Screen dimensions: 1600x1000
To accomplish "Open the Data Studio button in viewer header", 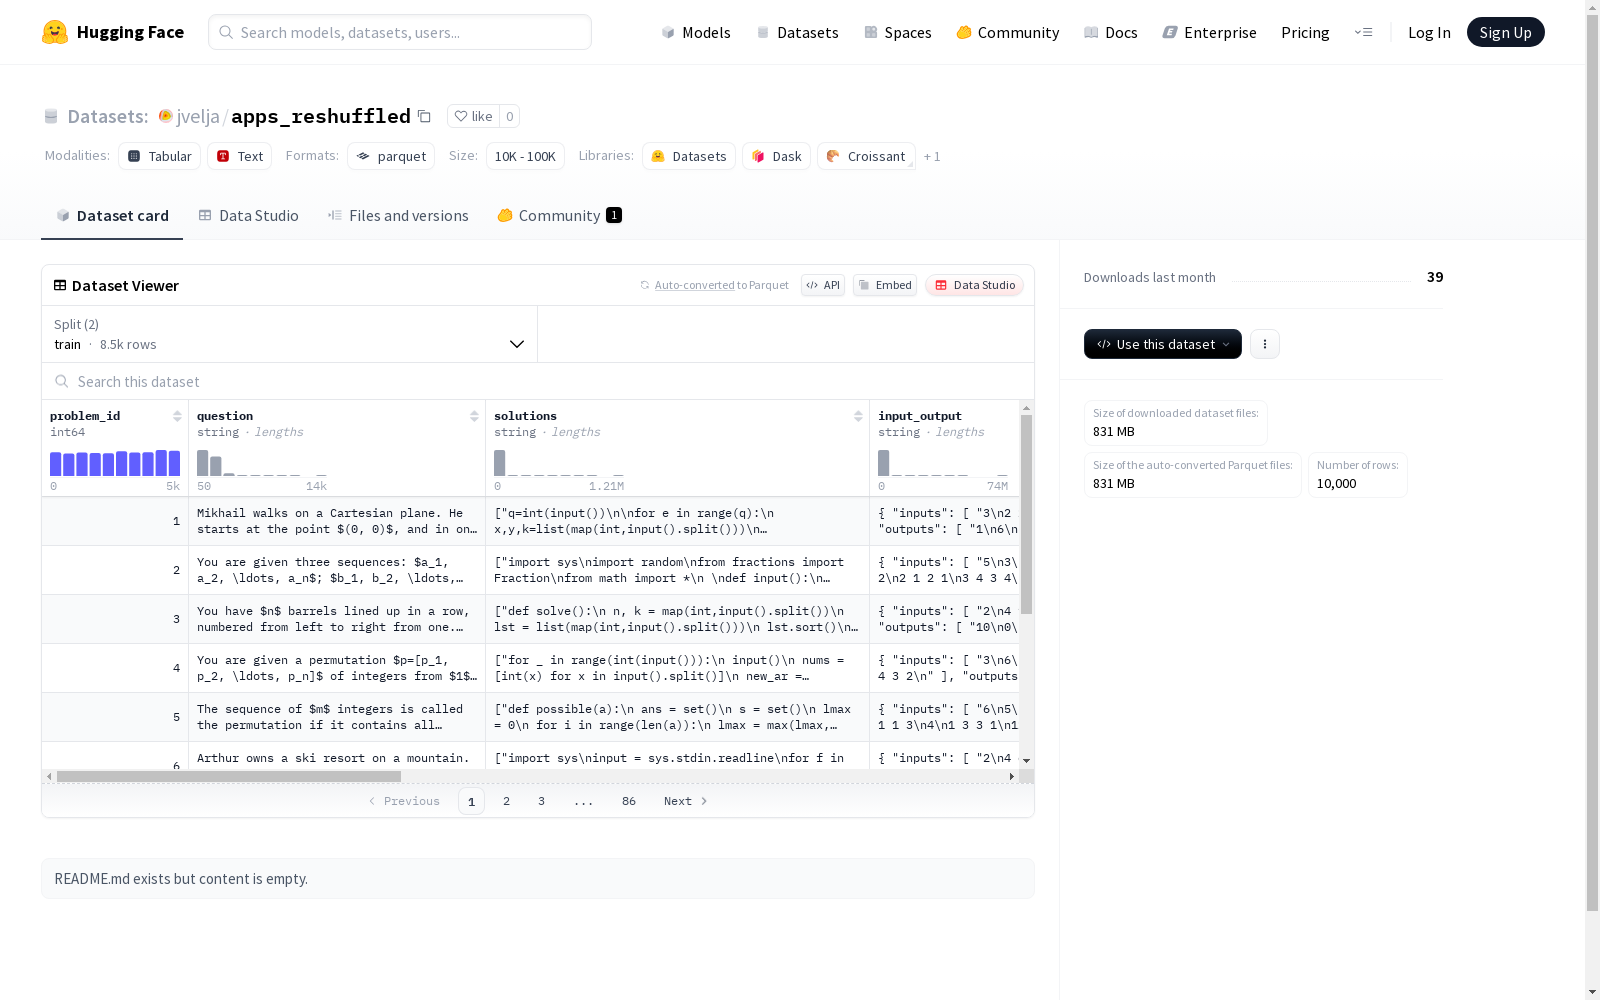I will [974, 285].
